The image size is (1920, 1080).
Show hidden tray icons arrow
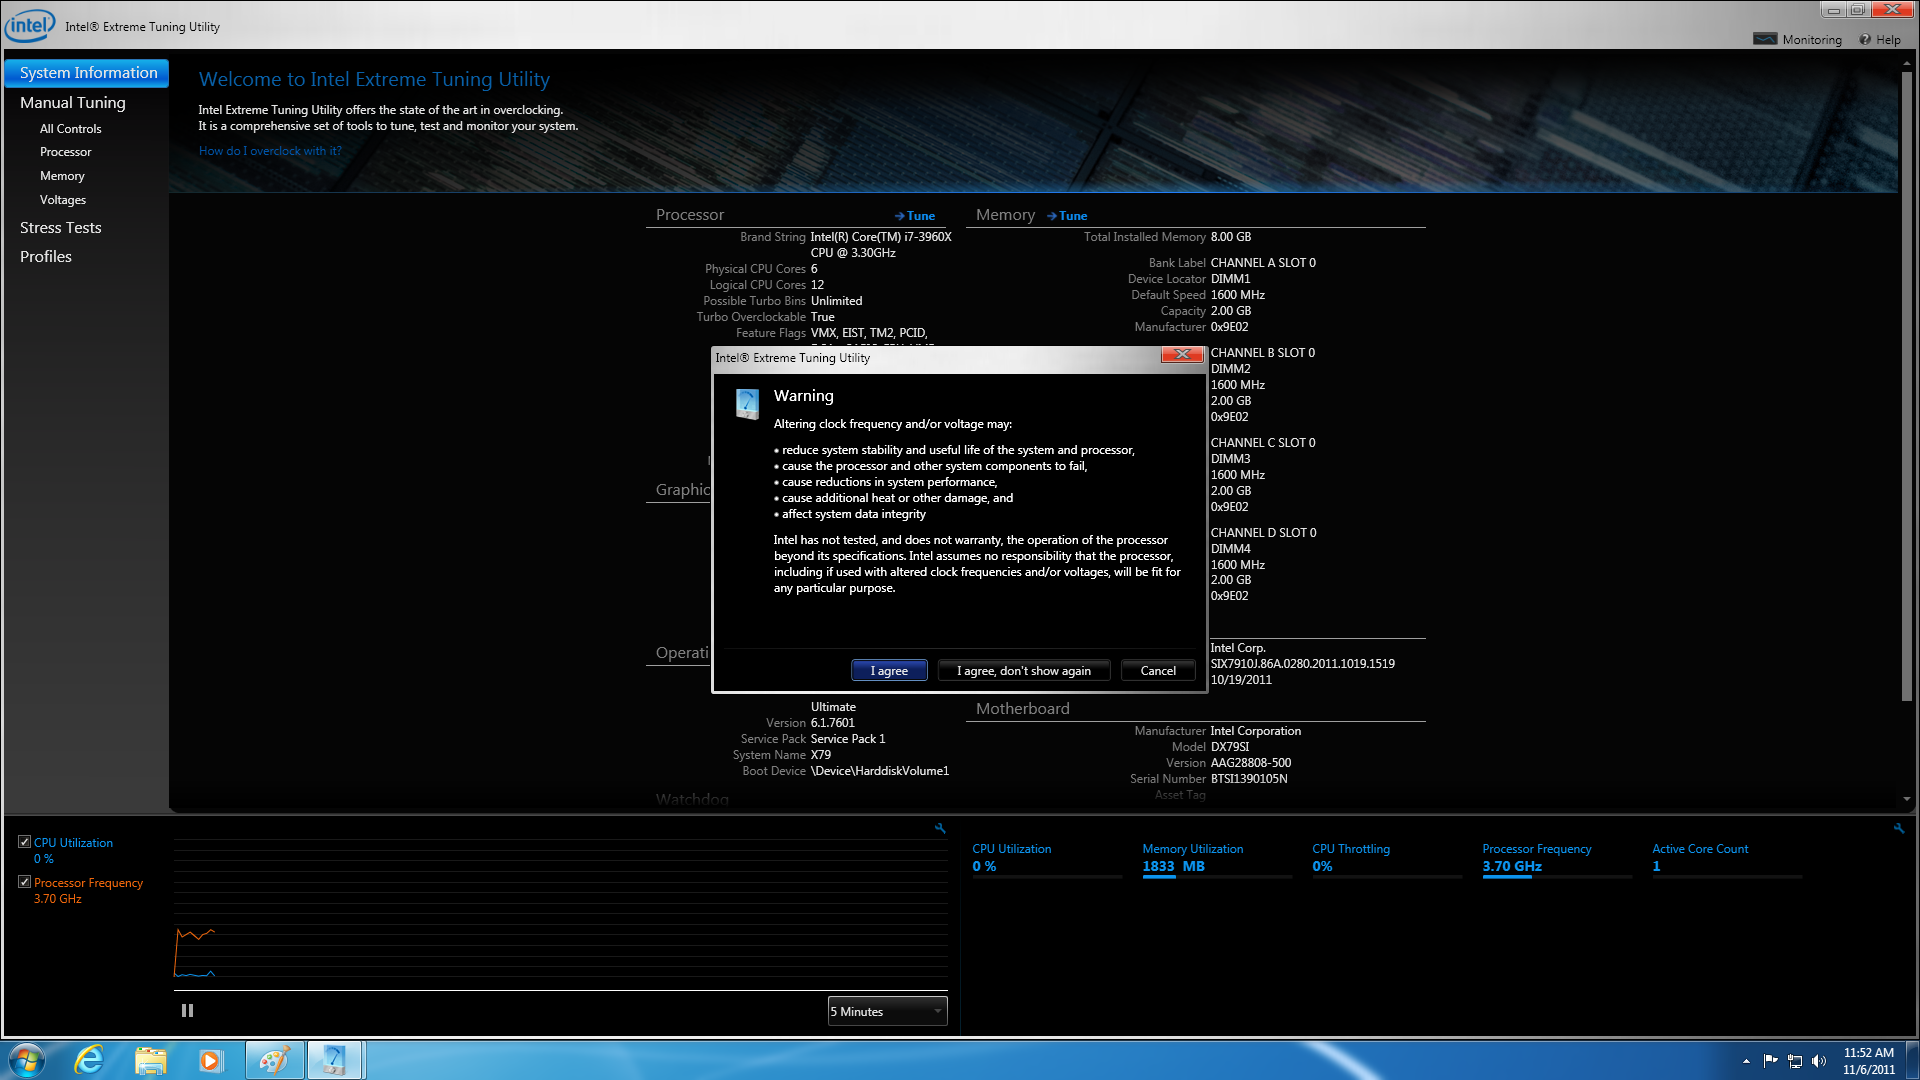tap(1746, 1061)
